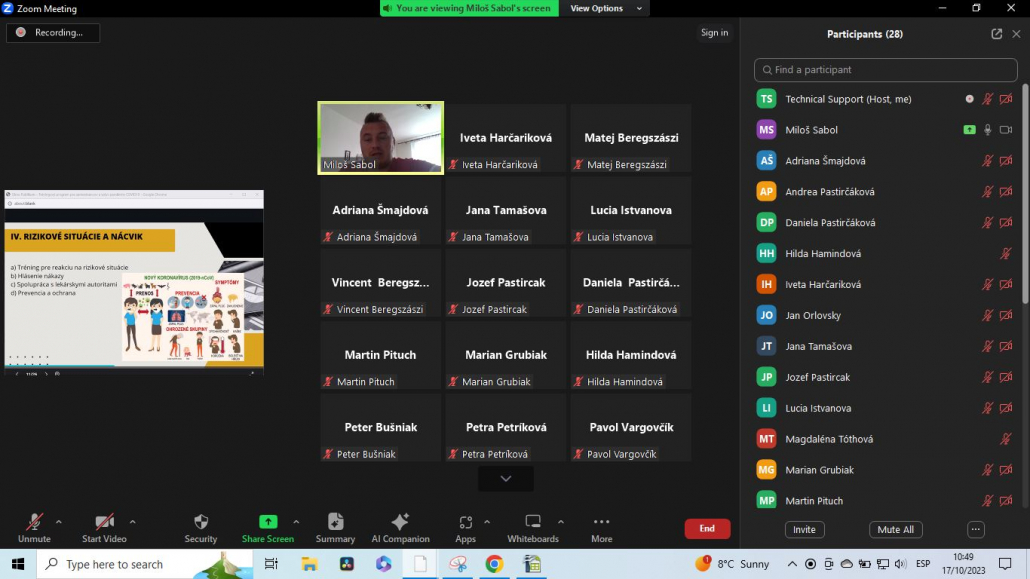Image resolution: width=1030 pixels, height=579 pixels.
Task: Open the Security shield icon
Action: tap(200, 522)
